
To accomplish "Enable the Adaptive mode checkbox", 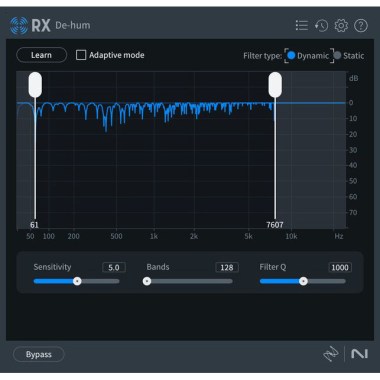I will 81,55.
